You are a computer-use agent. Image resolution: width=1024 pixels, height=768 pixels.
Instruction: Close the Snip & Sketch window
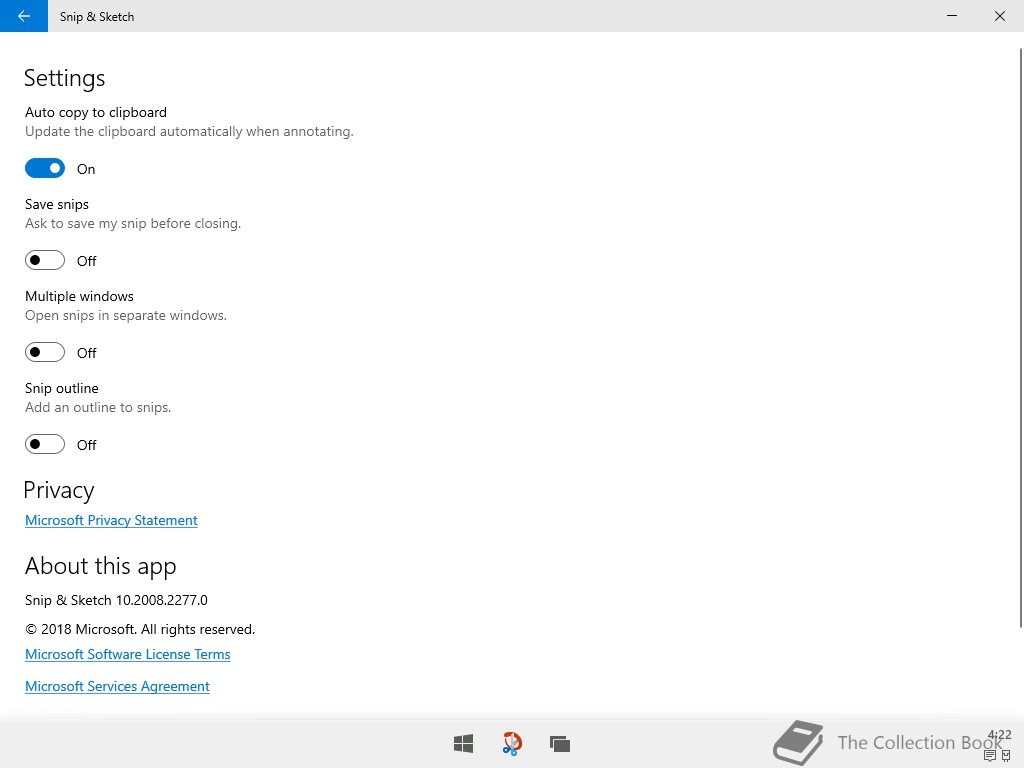pos(1000,16)
